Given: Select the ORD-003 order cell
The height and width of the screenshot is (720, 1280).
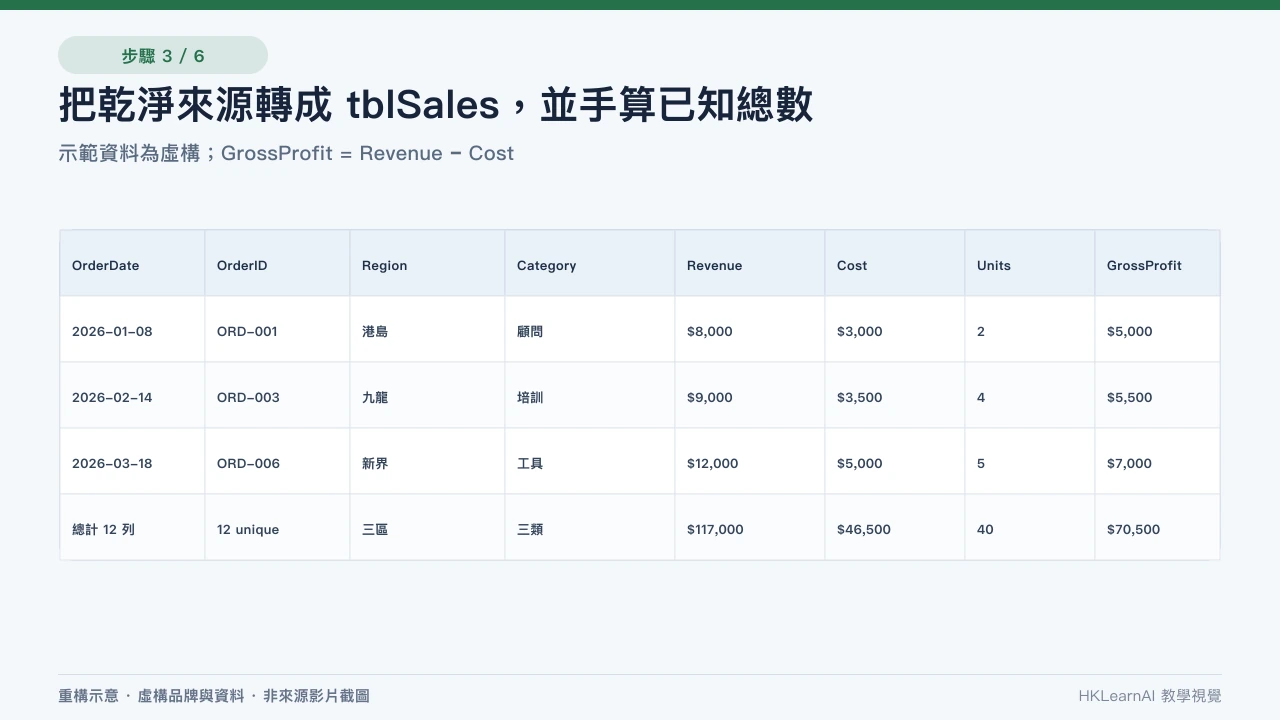Looking at the screenshot, I should (277, 395).
